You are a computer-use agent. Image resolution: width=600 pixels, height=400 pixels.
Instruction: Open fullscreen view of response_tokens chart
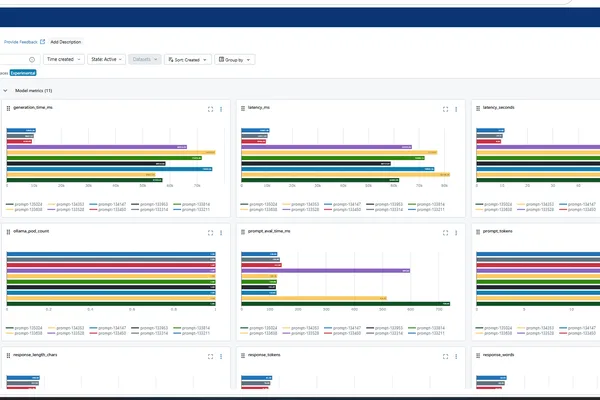445,356
